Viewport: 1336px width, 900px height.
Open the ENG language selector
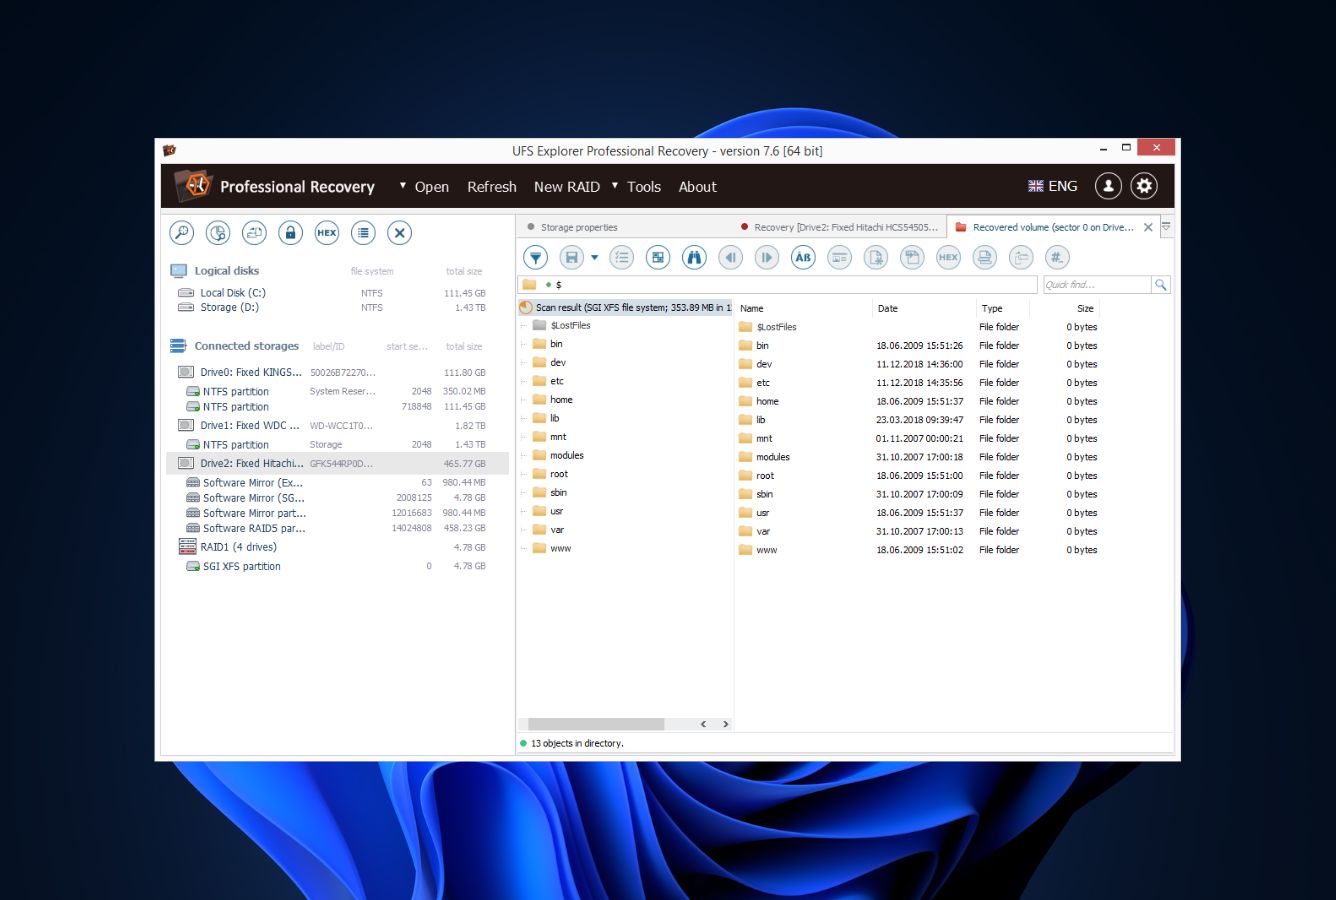[1053, 186]
